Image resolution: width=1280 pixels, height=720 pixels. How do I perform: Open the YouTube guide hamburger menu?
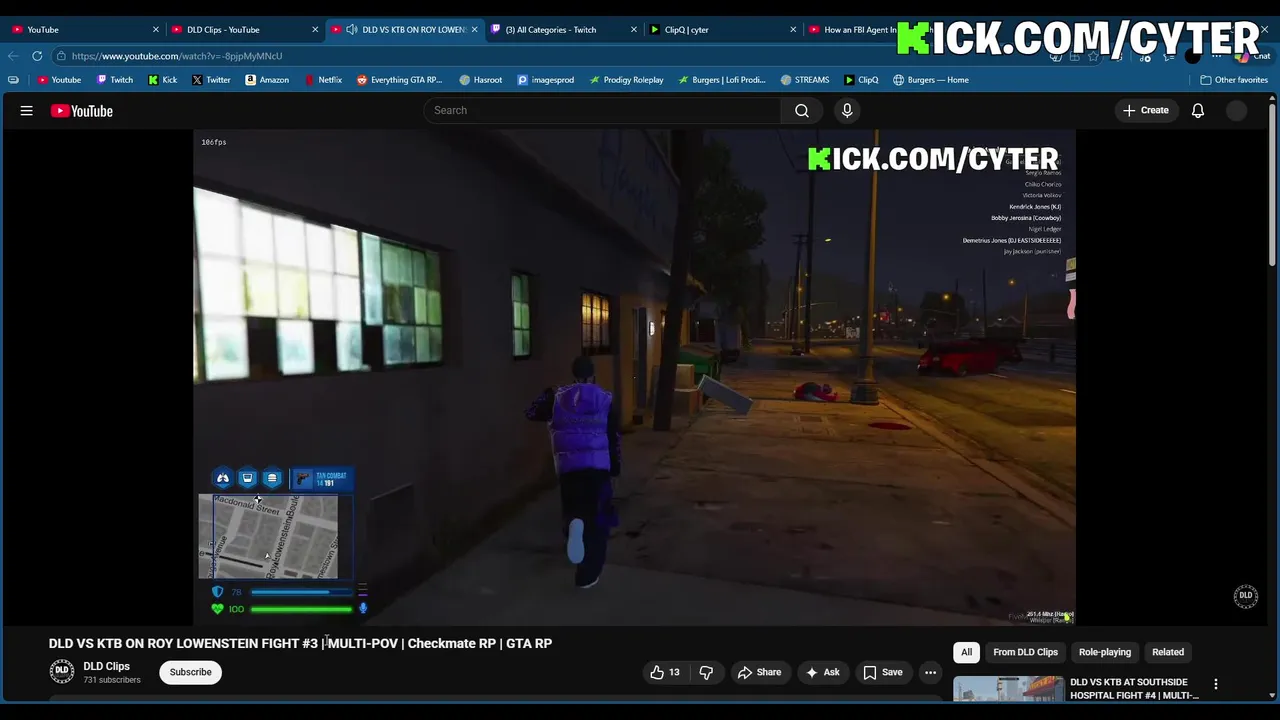point(27,111)
